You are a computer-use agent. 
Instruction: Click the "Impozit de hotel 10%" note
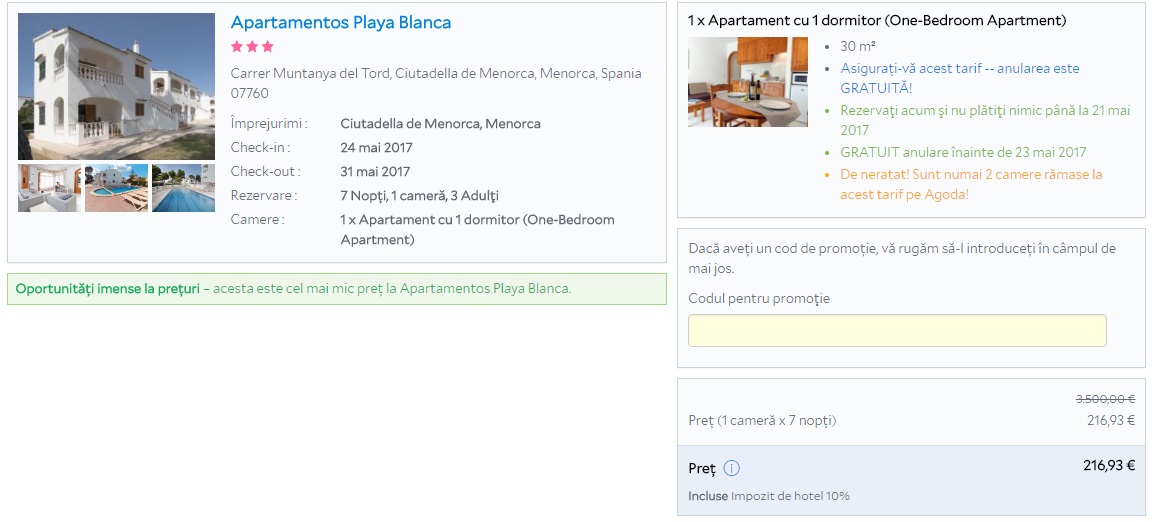790,496
